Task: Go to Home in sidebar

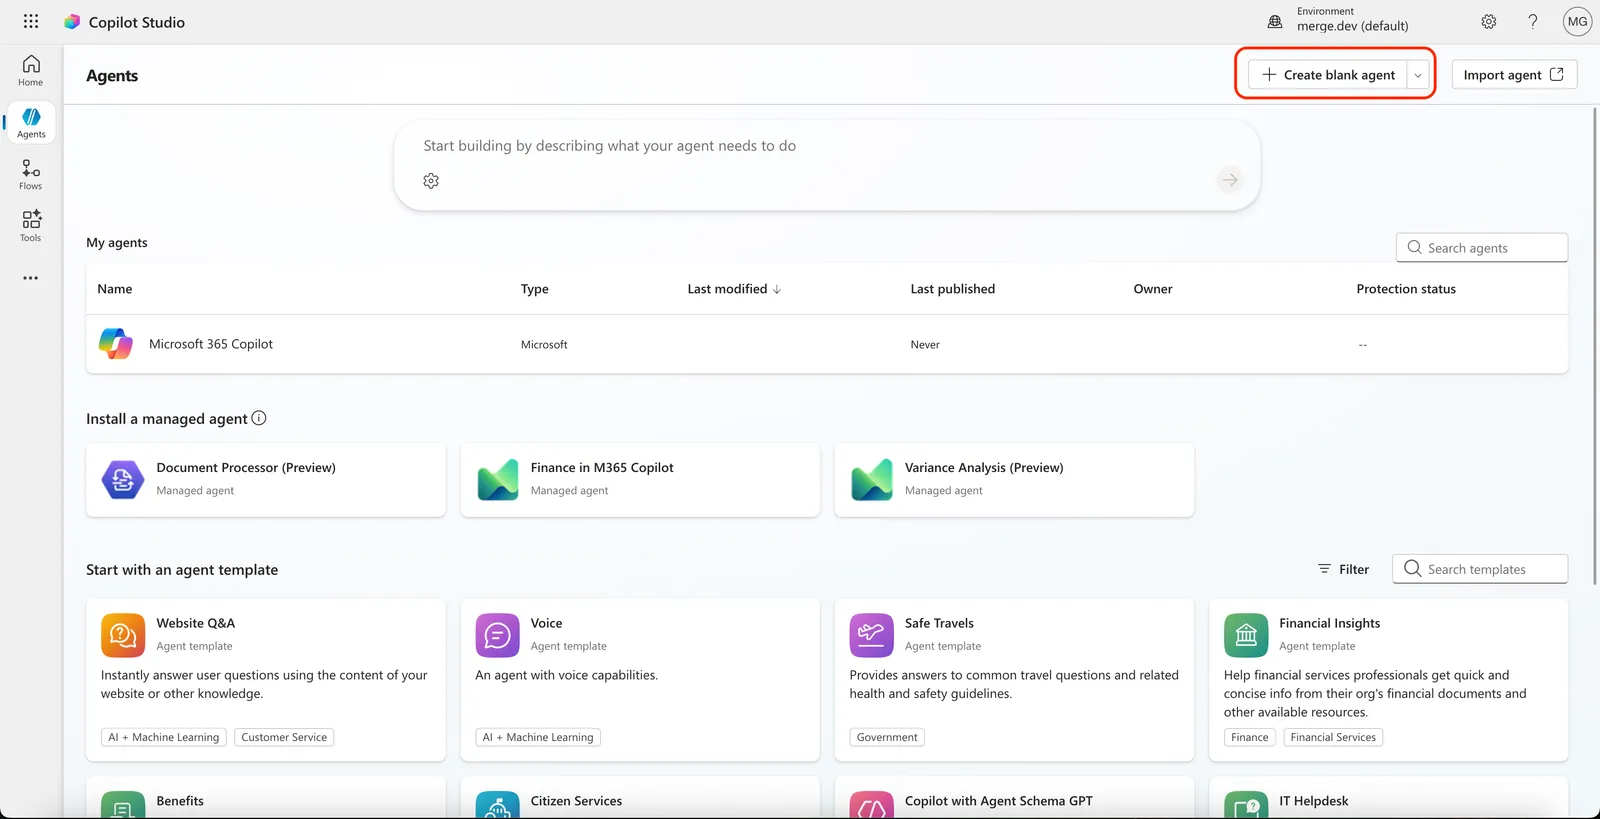Action: click(31, 71)
